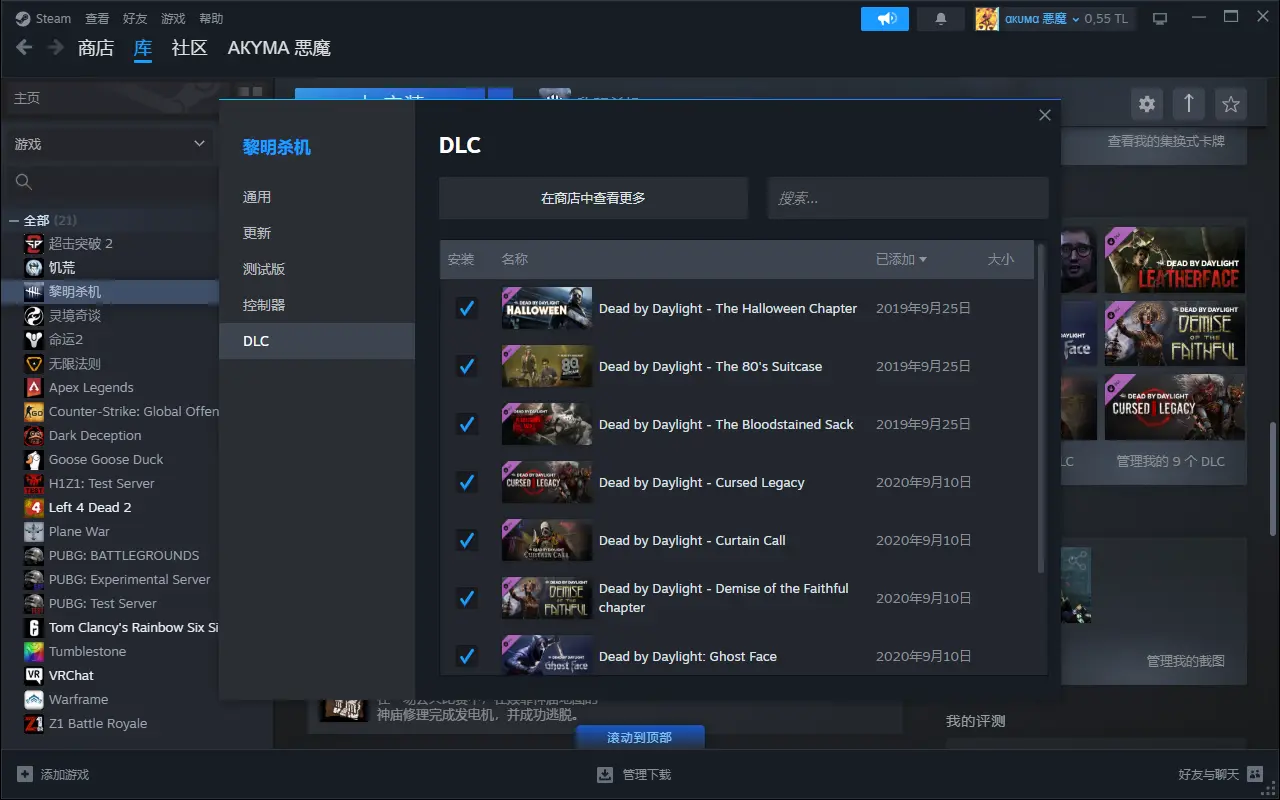This screenshot has width=1280, height=800.
Task: Click the favorite star icon
Action: point(1231,104)
